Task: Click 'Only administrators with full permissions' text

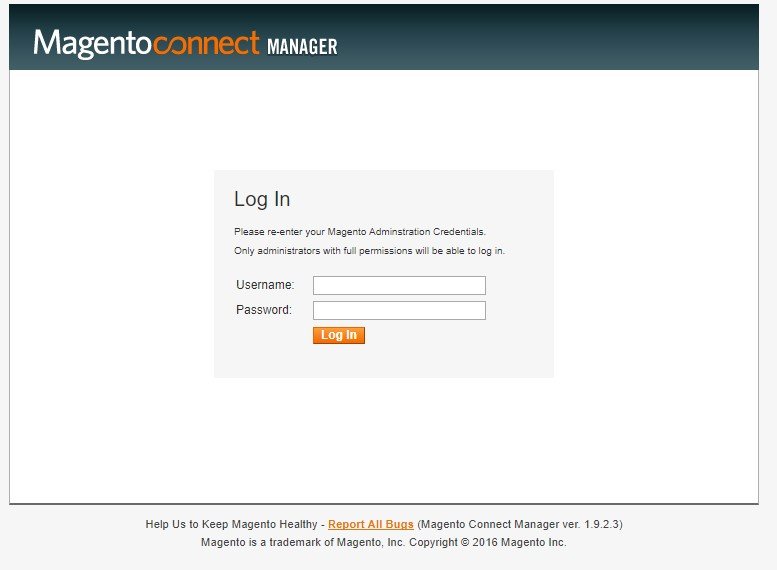Action: (x=324, y=251)
